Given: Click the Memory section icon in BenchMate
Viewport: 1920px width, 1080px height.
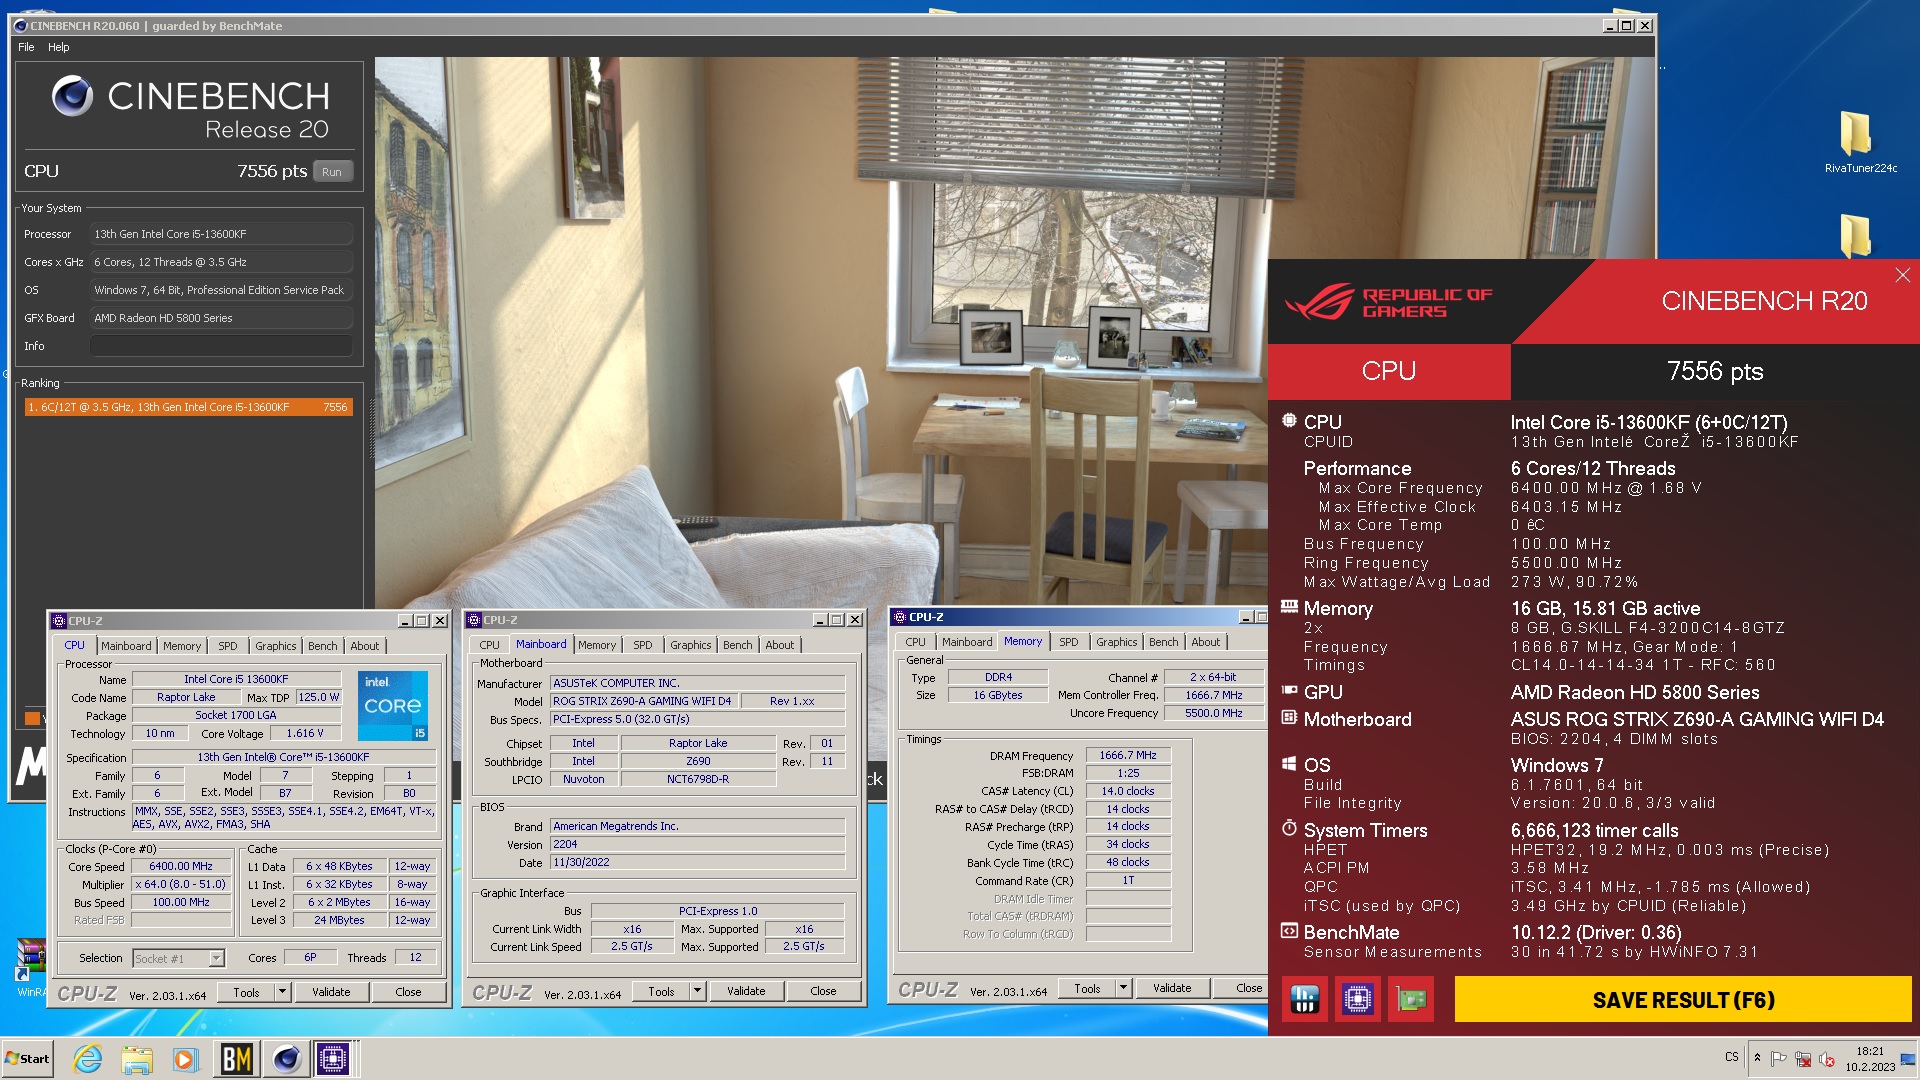Looking at the screenshot, I should 1289,606.
